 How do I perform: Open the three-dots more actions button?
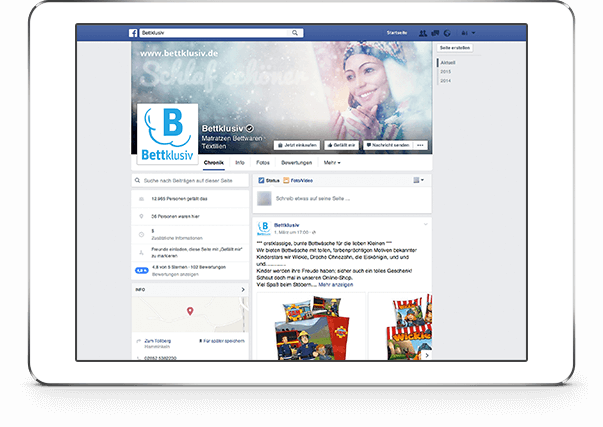420,145
